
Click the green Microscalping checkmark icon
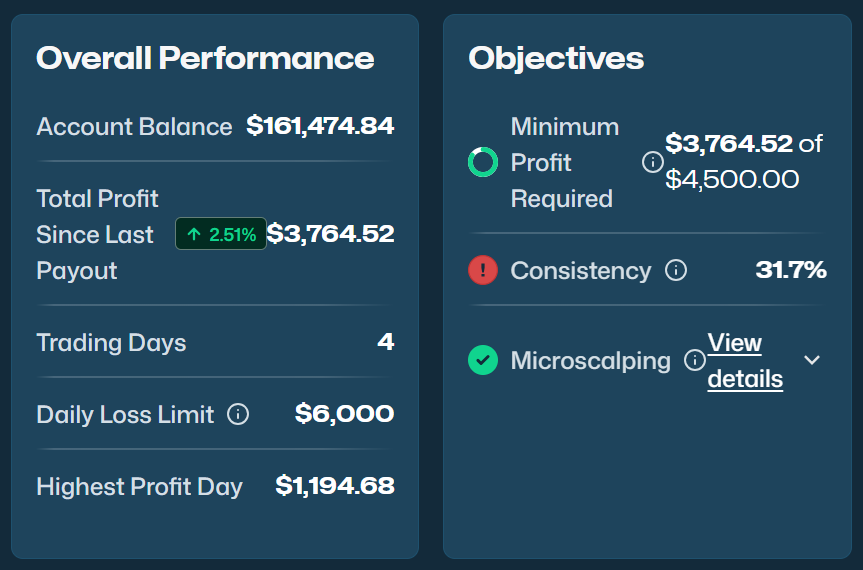point(483,360)
